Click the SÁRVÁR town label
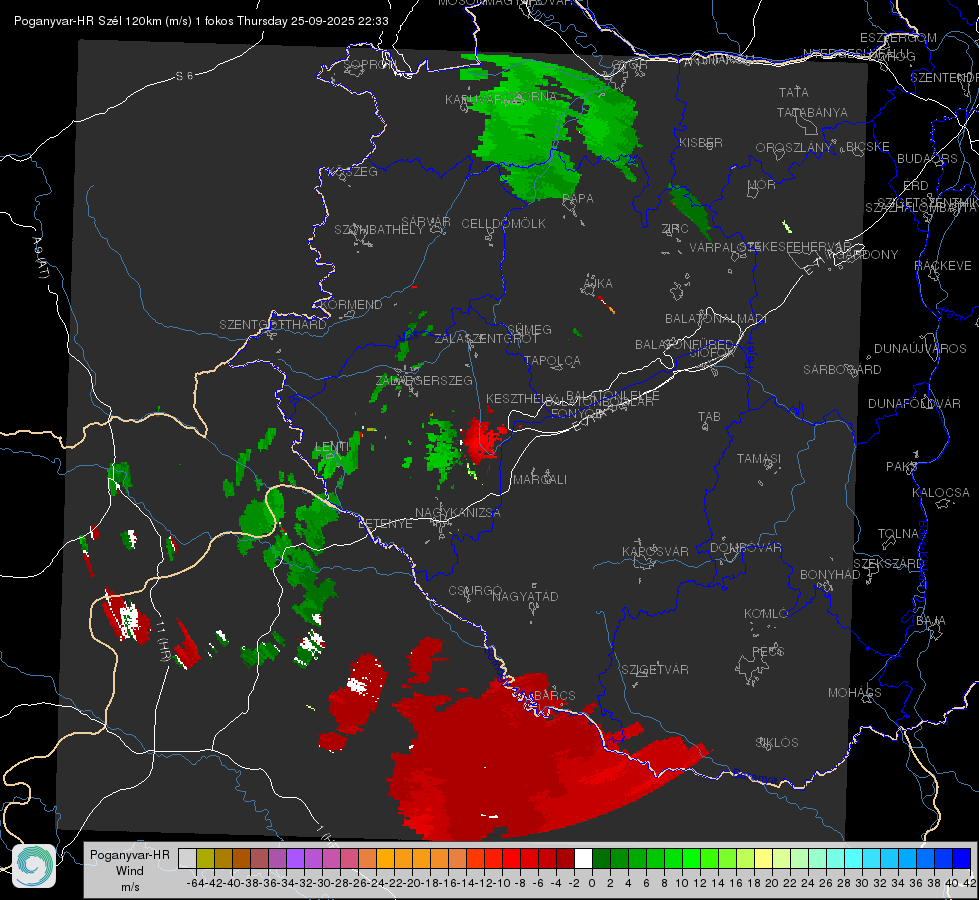The height and width of the screenshot is (900, 979). tap(426, 222)
